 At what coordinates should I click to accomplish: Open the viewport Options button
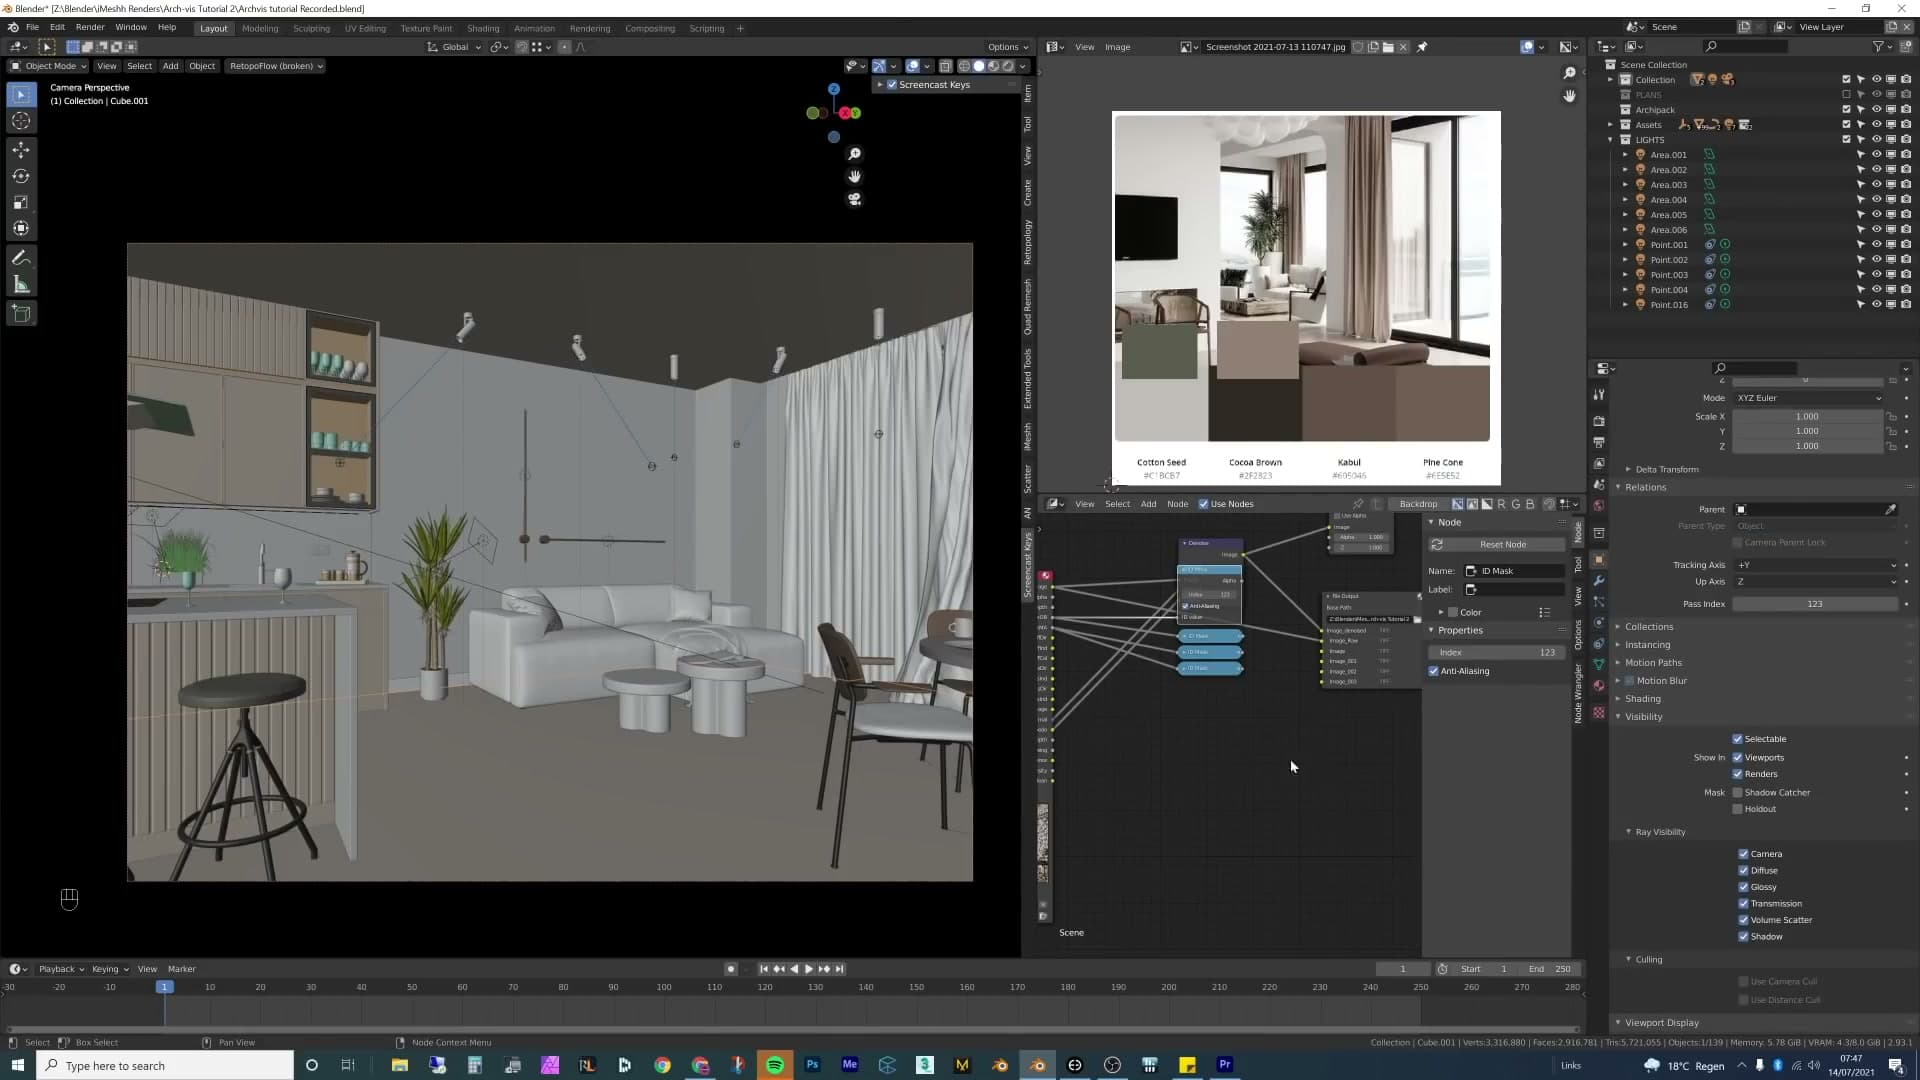(1007, 47)
